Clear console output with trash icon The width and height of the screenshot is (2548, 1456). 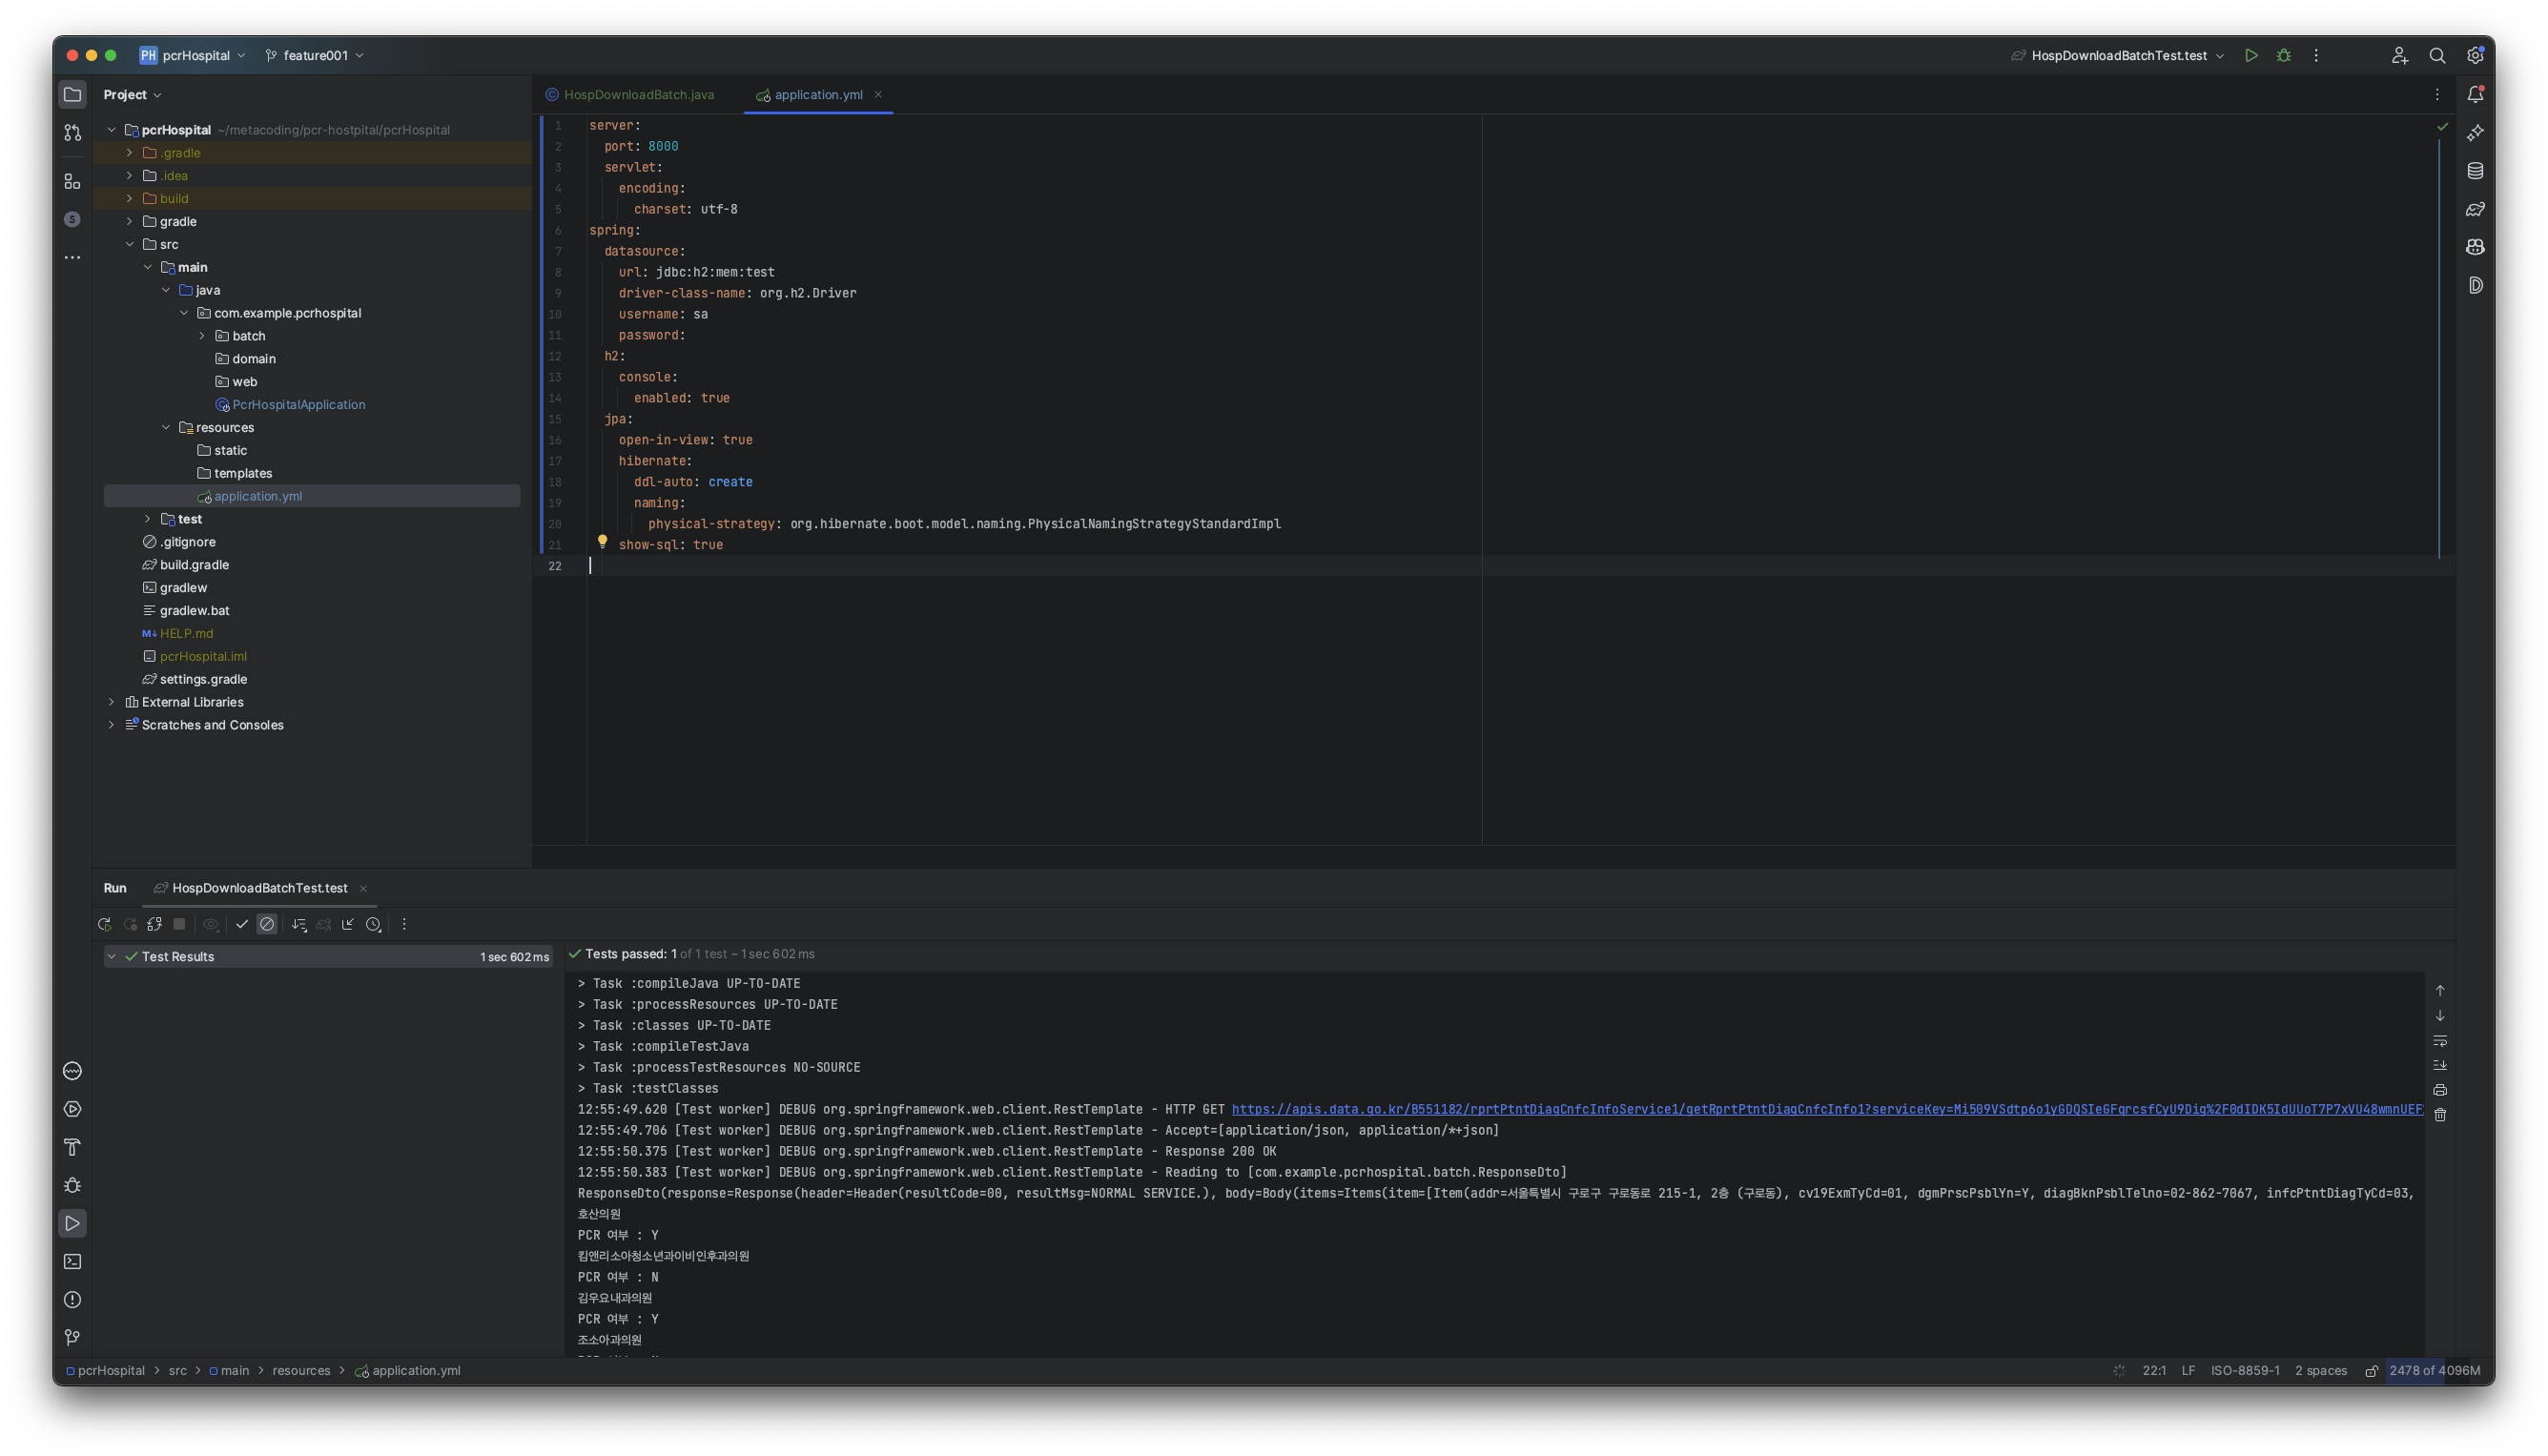coord(2440,1115)
